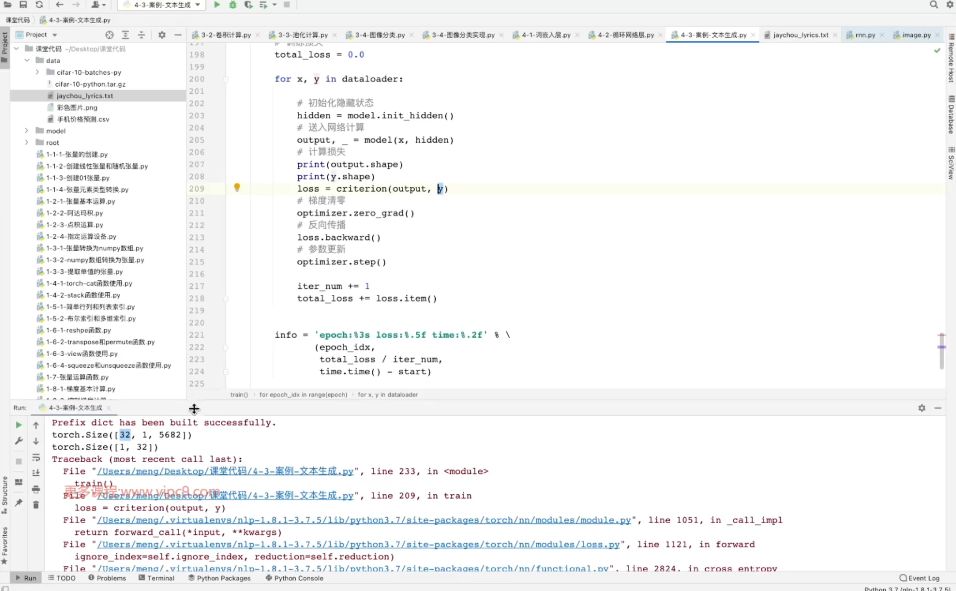Viewport: 956px width, 591px height.
Task: Start debugging with the Debug bug icon
Action: (x=233, y=5)
